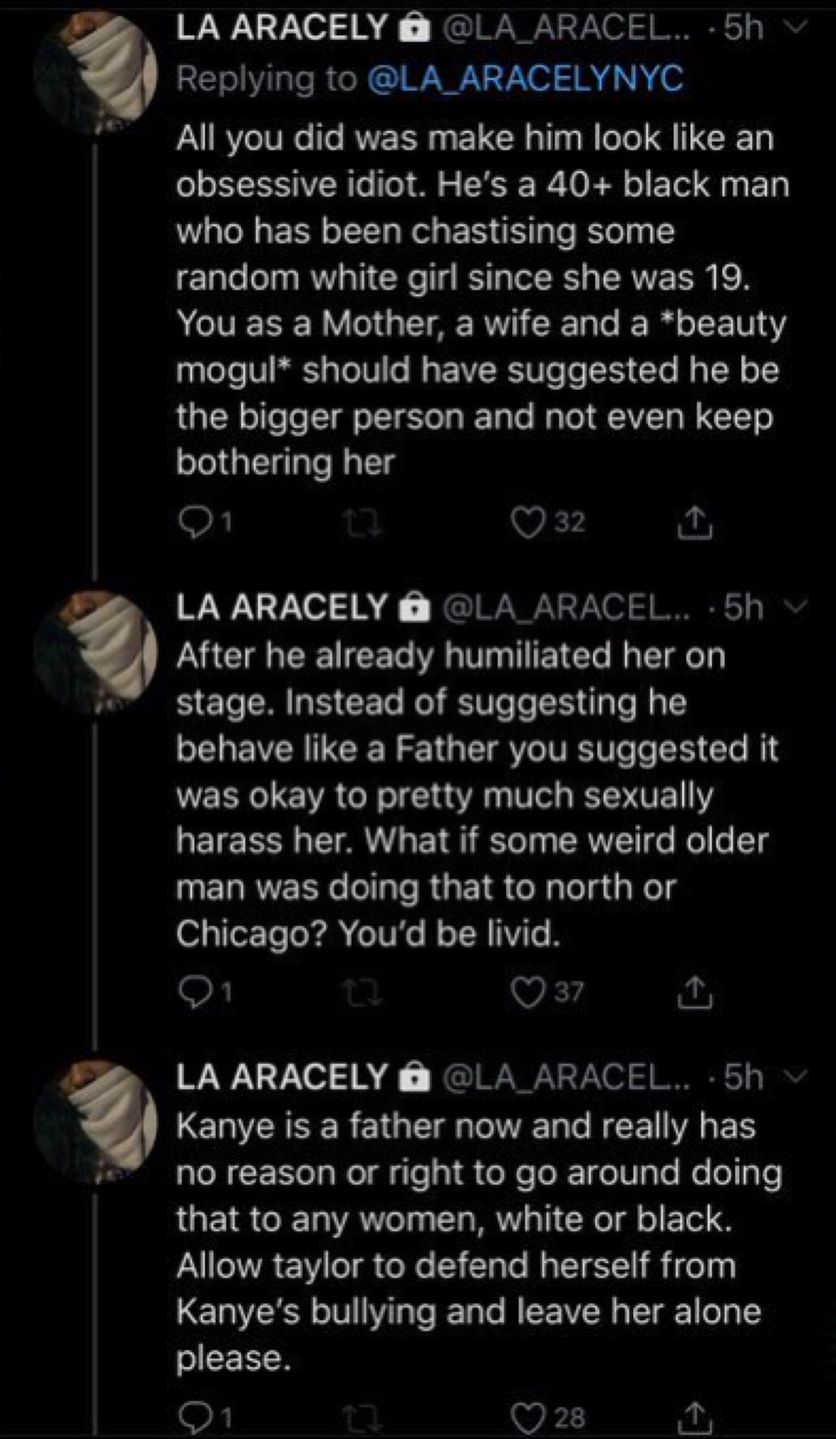Reply to the tweet ending 'You'd be livid'
The image size is (836, 1439).
click(190, 991)
